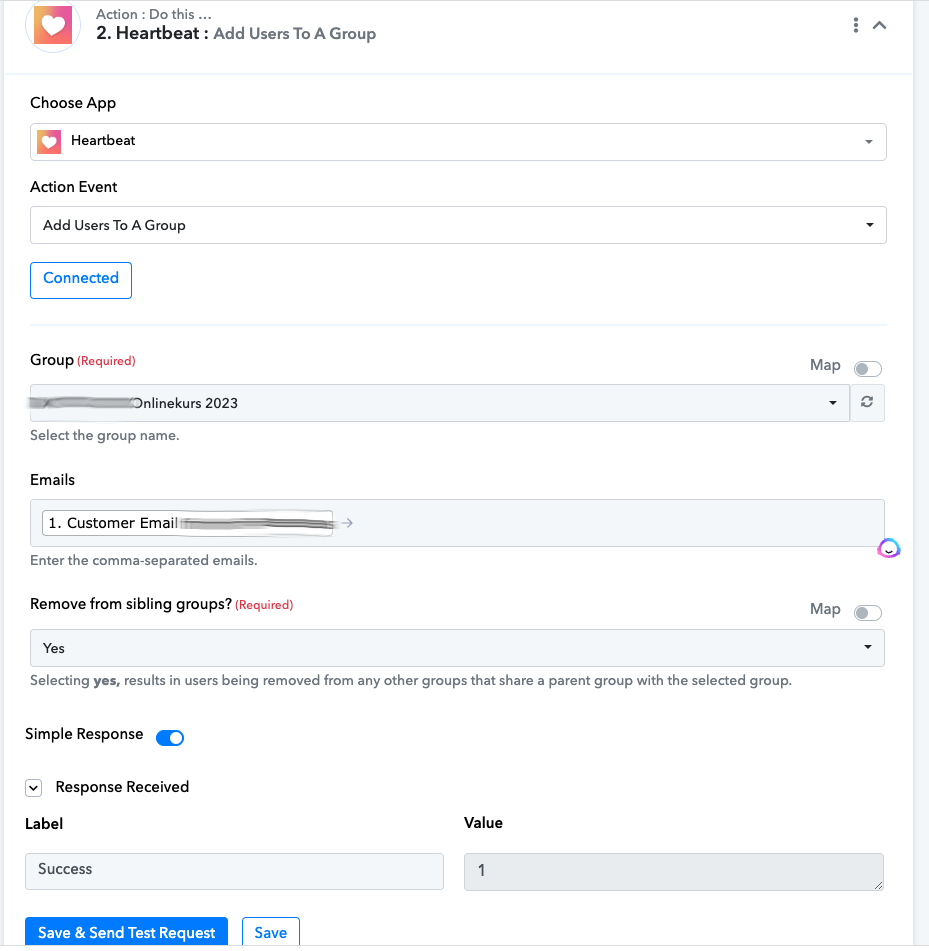Viewport: 929px width, 951px height.
Task: Click the Connected button
Action: coord(81,280)
